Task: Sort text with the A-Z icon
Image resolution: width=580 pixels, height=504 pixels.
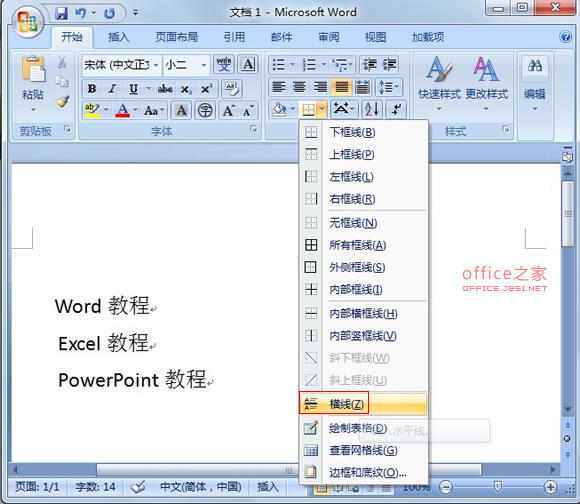Action: 372,109
